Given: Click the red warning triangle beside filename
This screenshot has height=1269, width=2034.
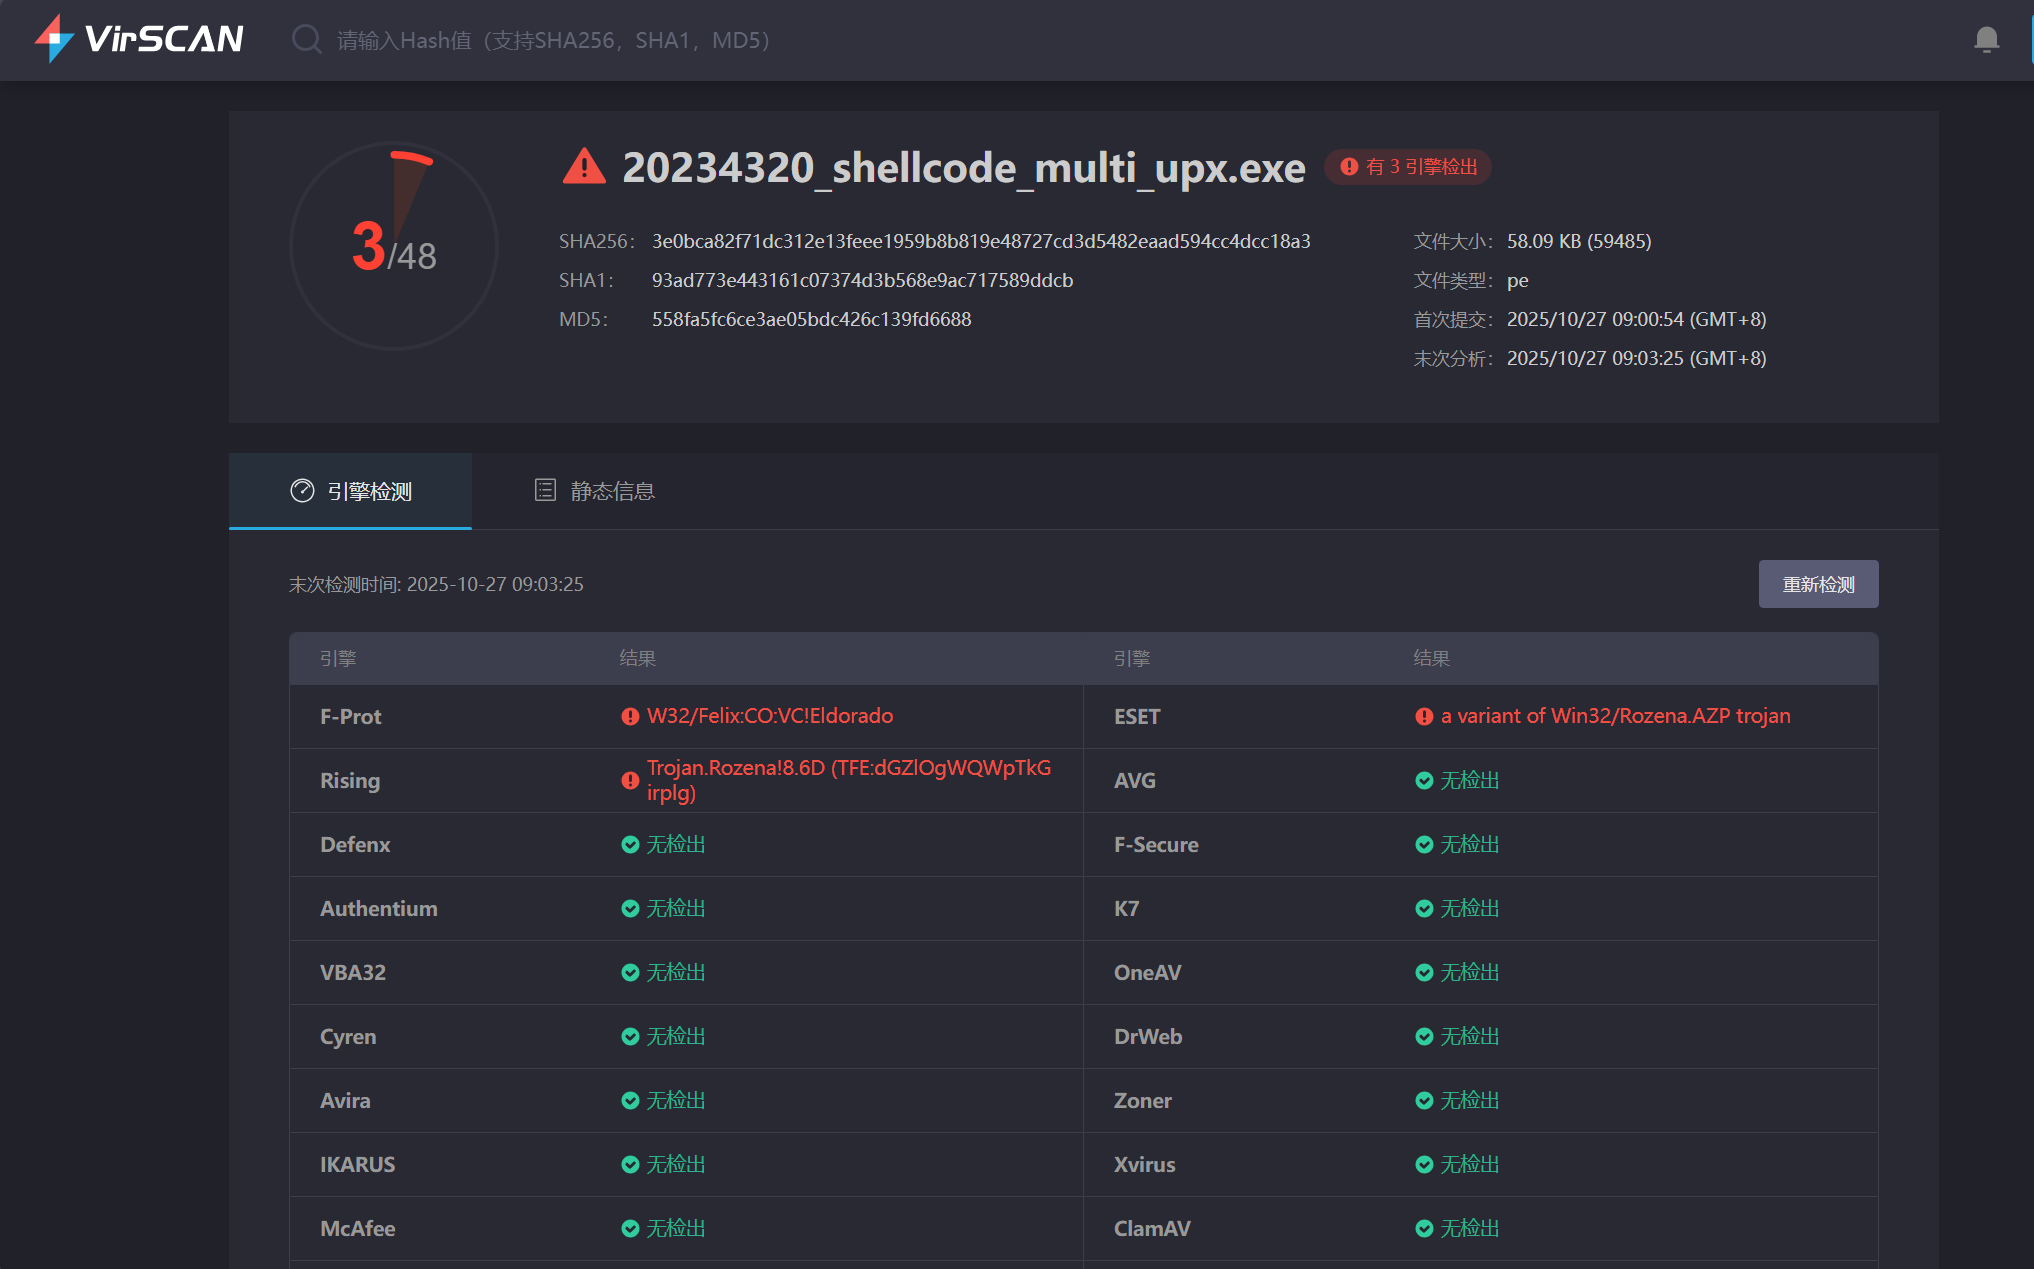Looking at the screenshot, I should pos(584,167).
